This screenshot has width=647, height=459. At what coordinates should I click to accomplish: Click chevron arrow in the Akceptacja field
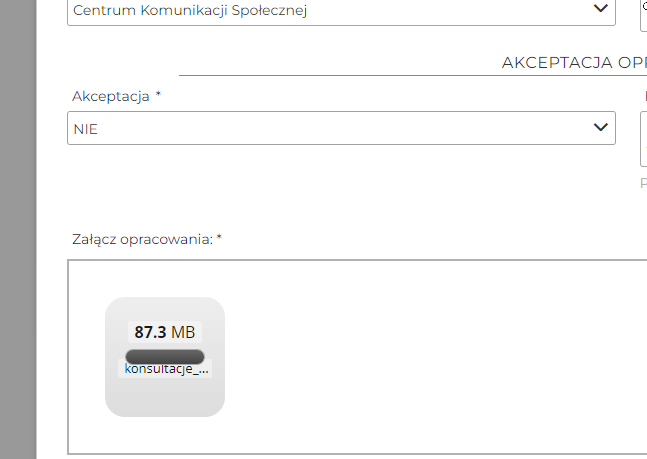pos(600,127)
